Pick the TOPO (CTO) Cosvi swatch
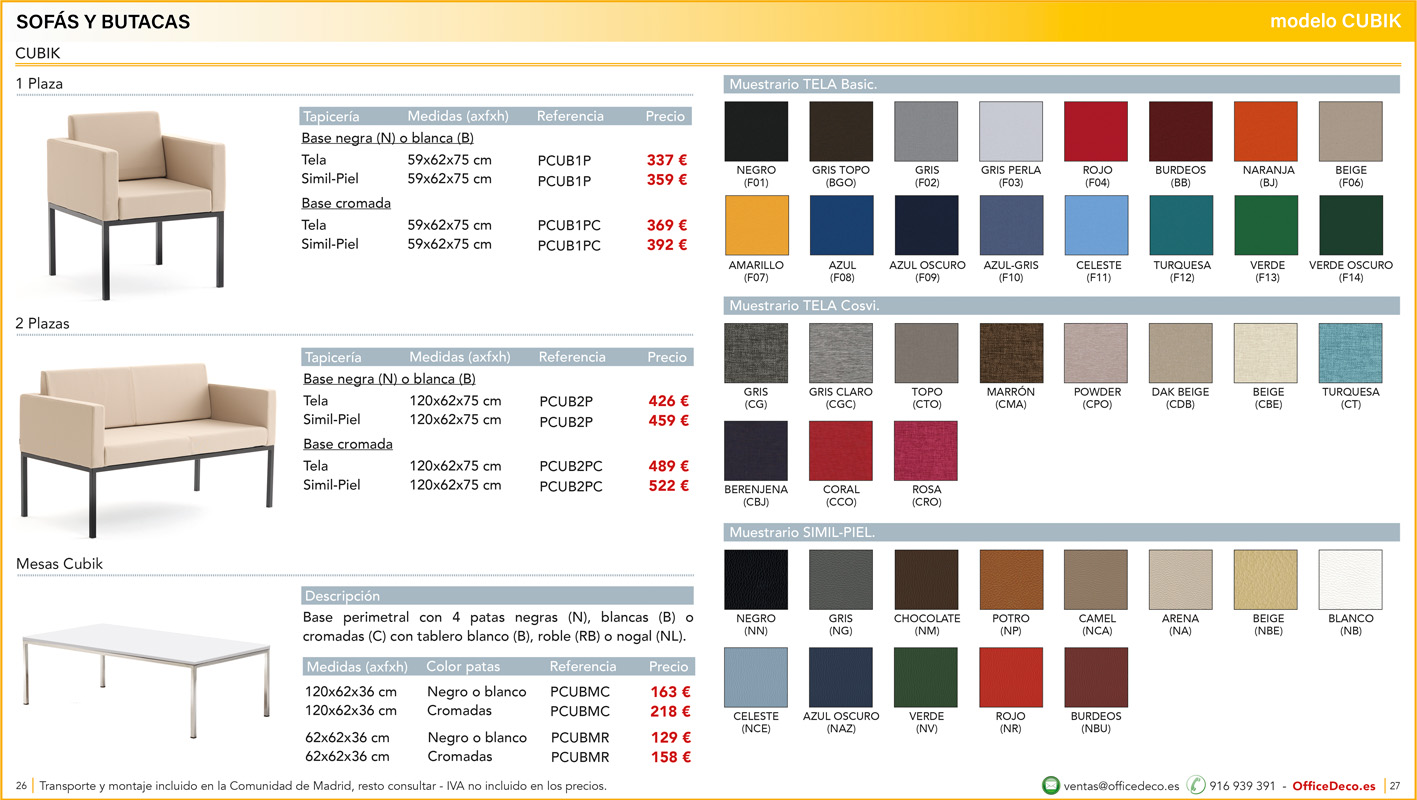Image resolution: width=1417 pixels, height=800 pixels. pos(926,353)
